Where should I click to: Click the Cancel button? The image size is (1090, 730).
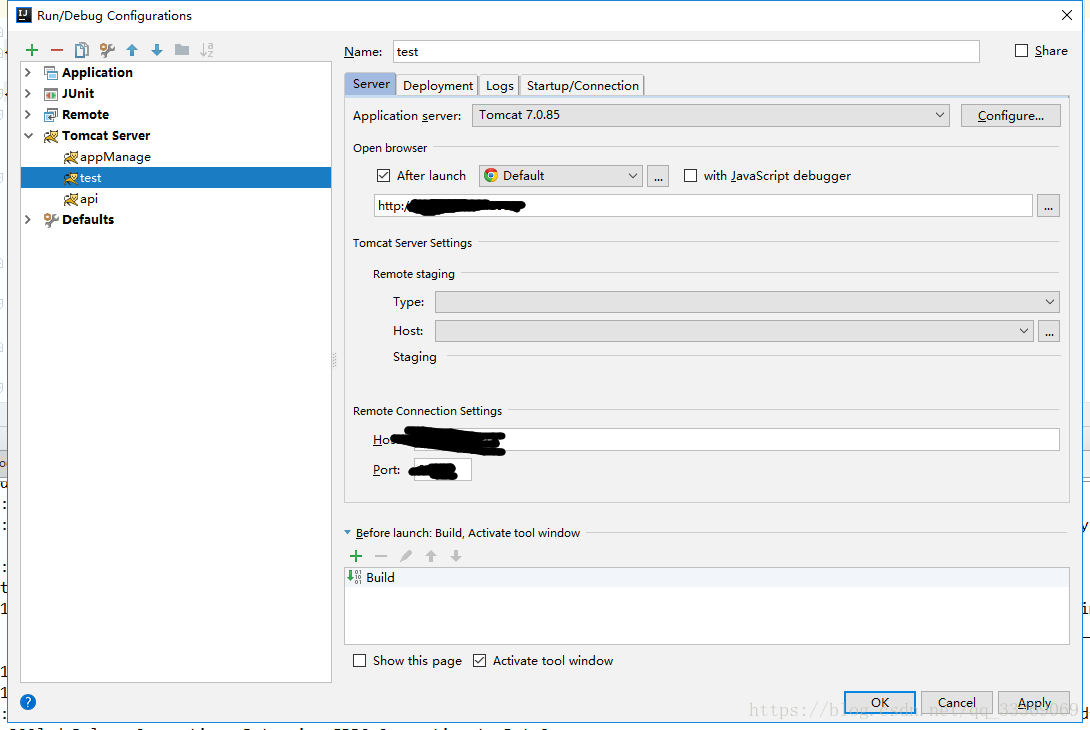coord(957,702)
